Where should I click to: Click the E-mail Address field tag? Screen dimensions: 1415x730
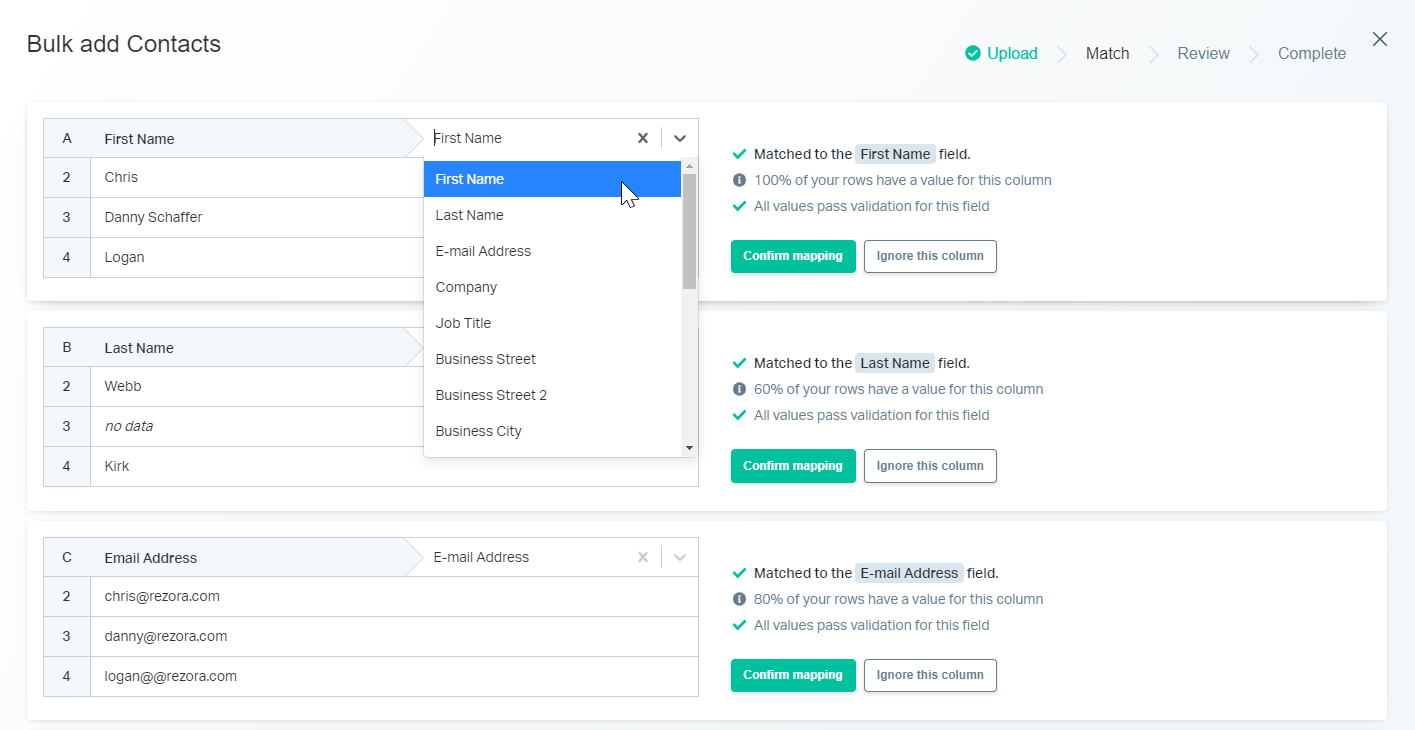909,573
